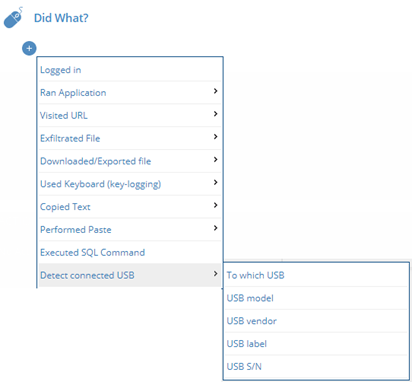Select USB label submenu option
412x382 pixels.
point(316,344)
